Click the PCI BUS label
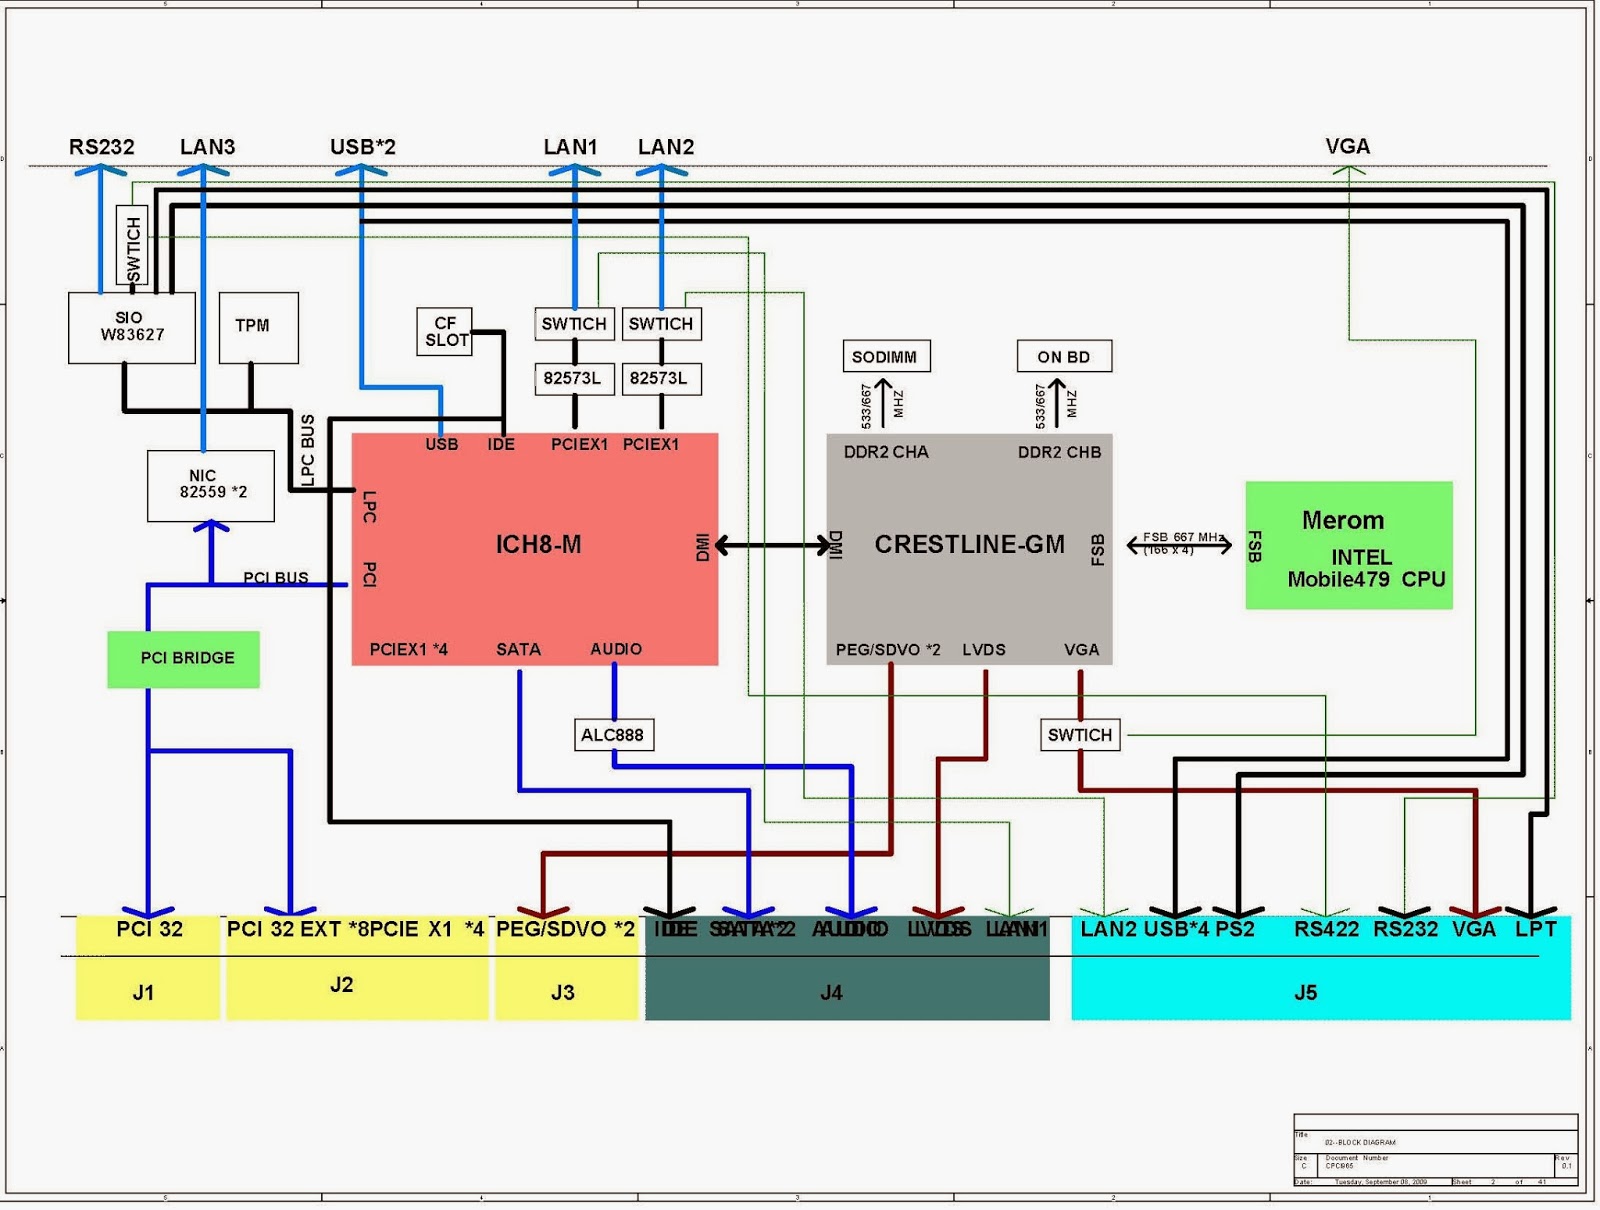 (x=276, y=578)
